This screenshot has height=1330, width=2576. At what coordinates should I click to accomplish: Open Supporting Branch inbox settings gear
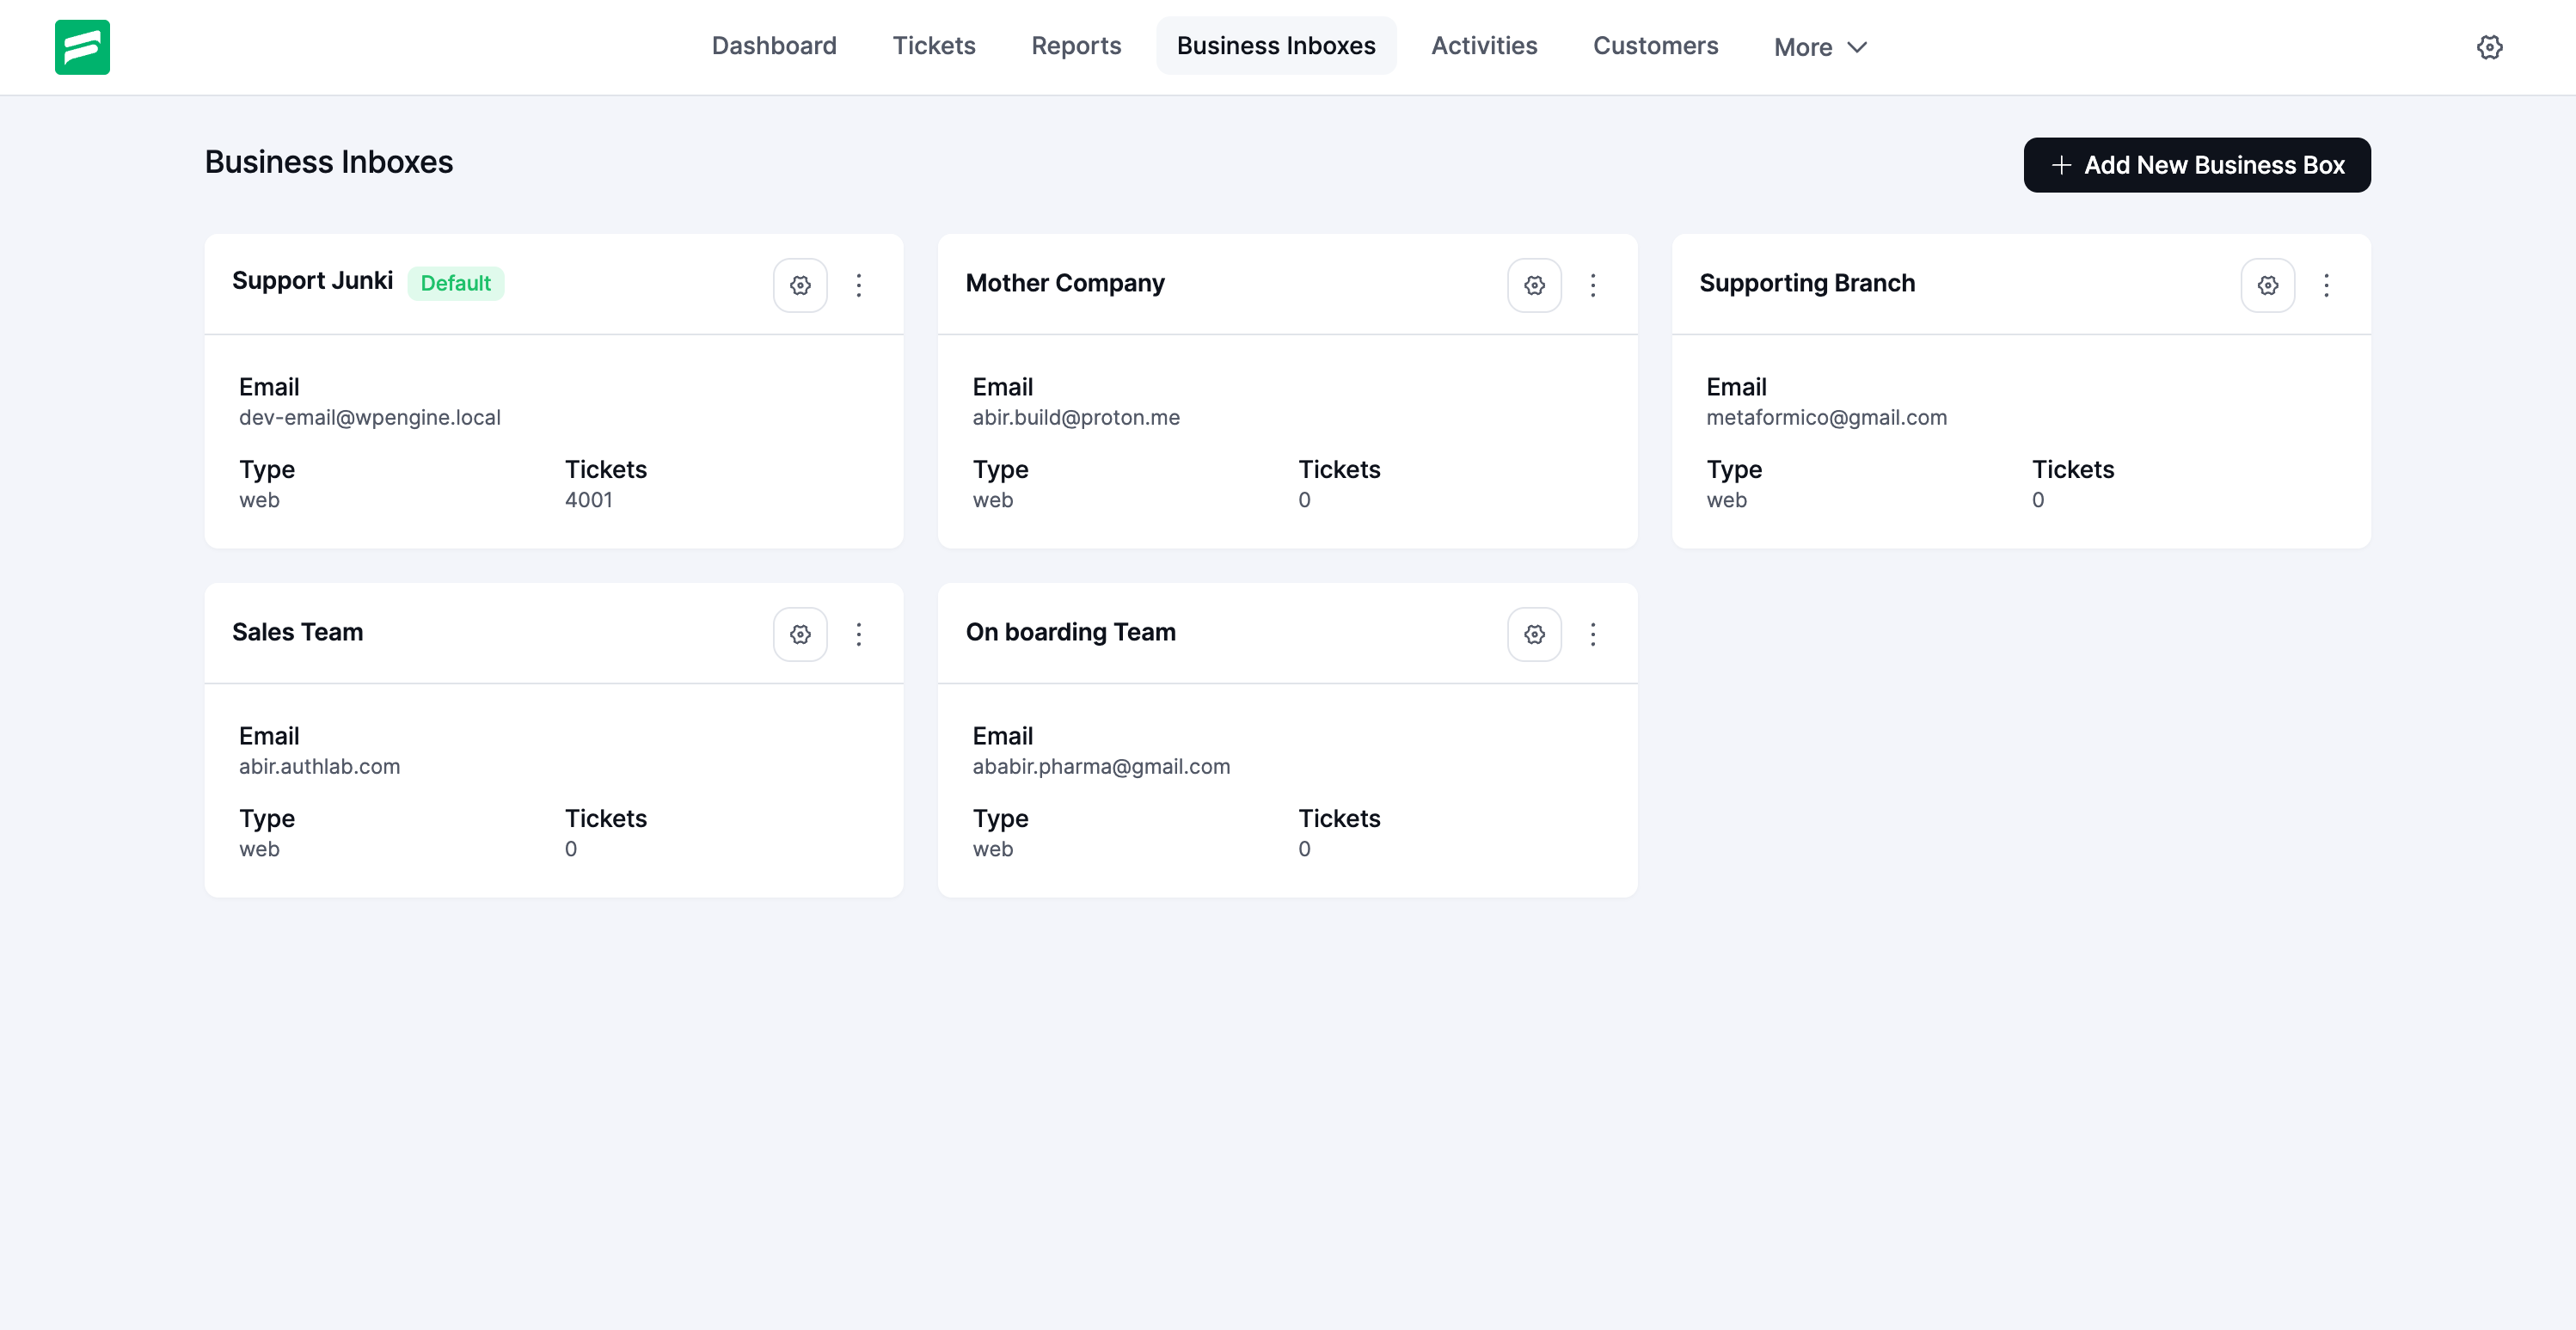click(x=2267, y=285)
